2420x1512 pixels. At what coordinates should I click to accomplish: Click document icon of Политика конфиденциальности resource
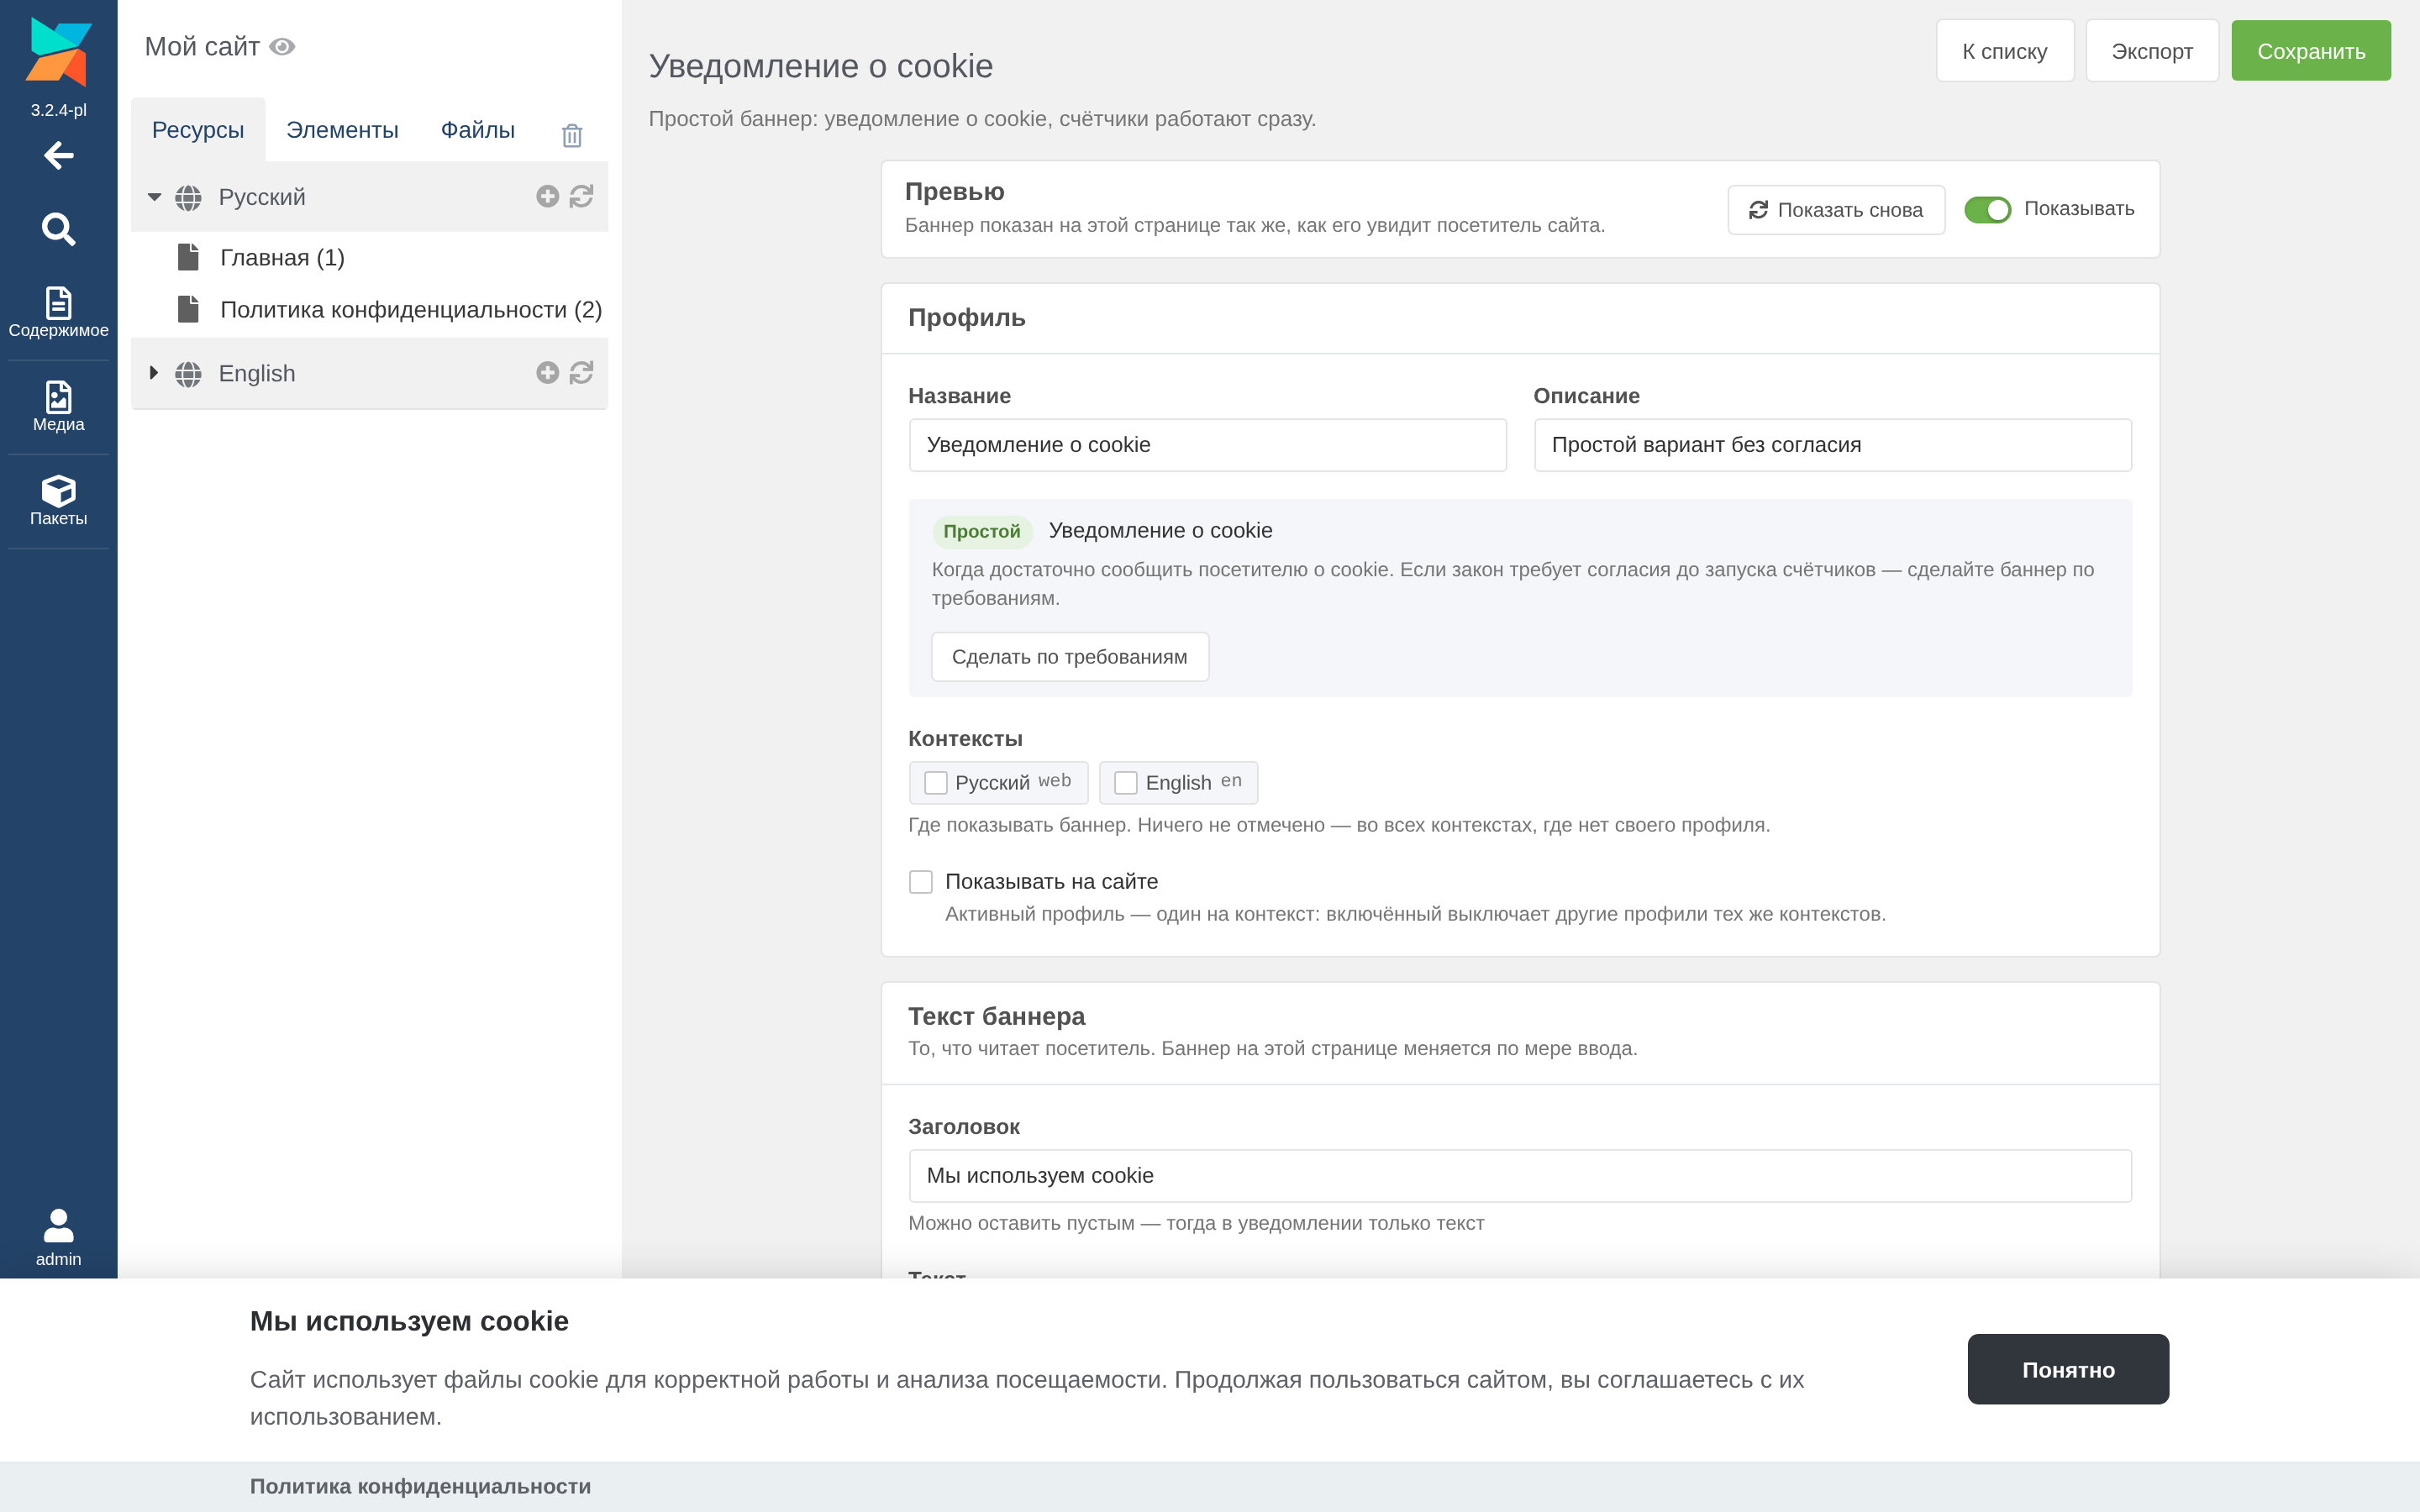click(x=188, y=309)
